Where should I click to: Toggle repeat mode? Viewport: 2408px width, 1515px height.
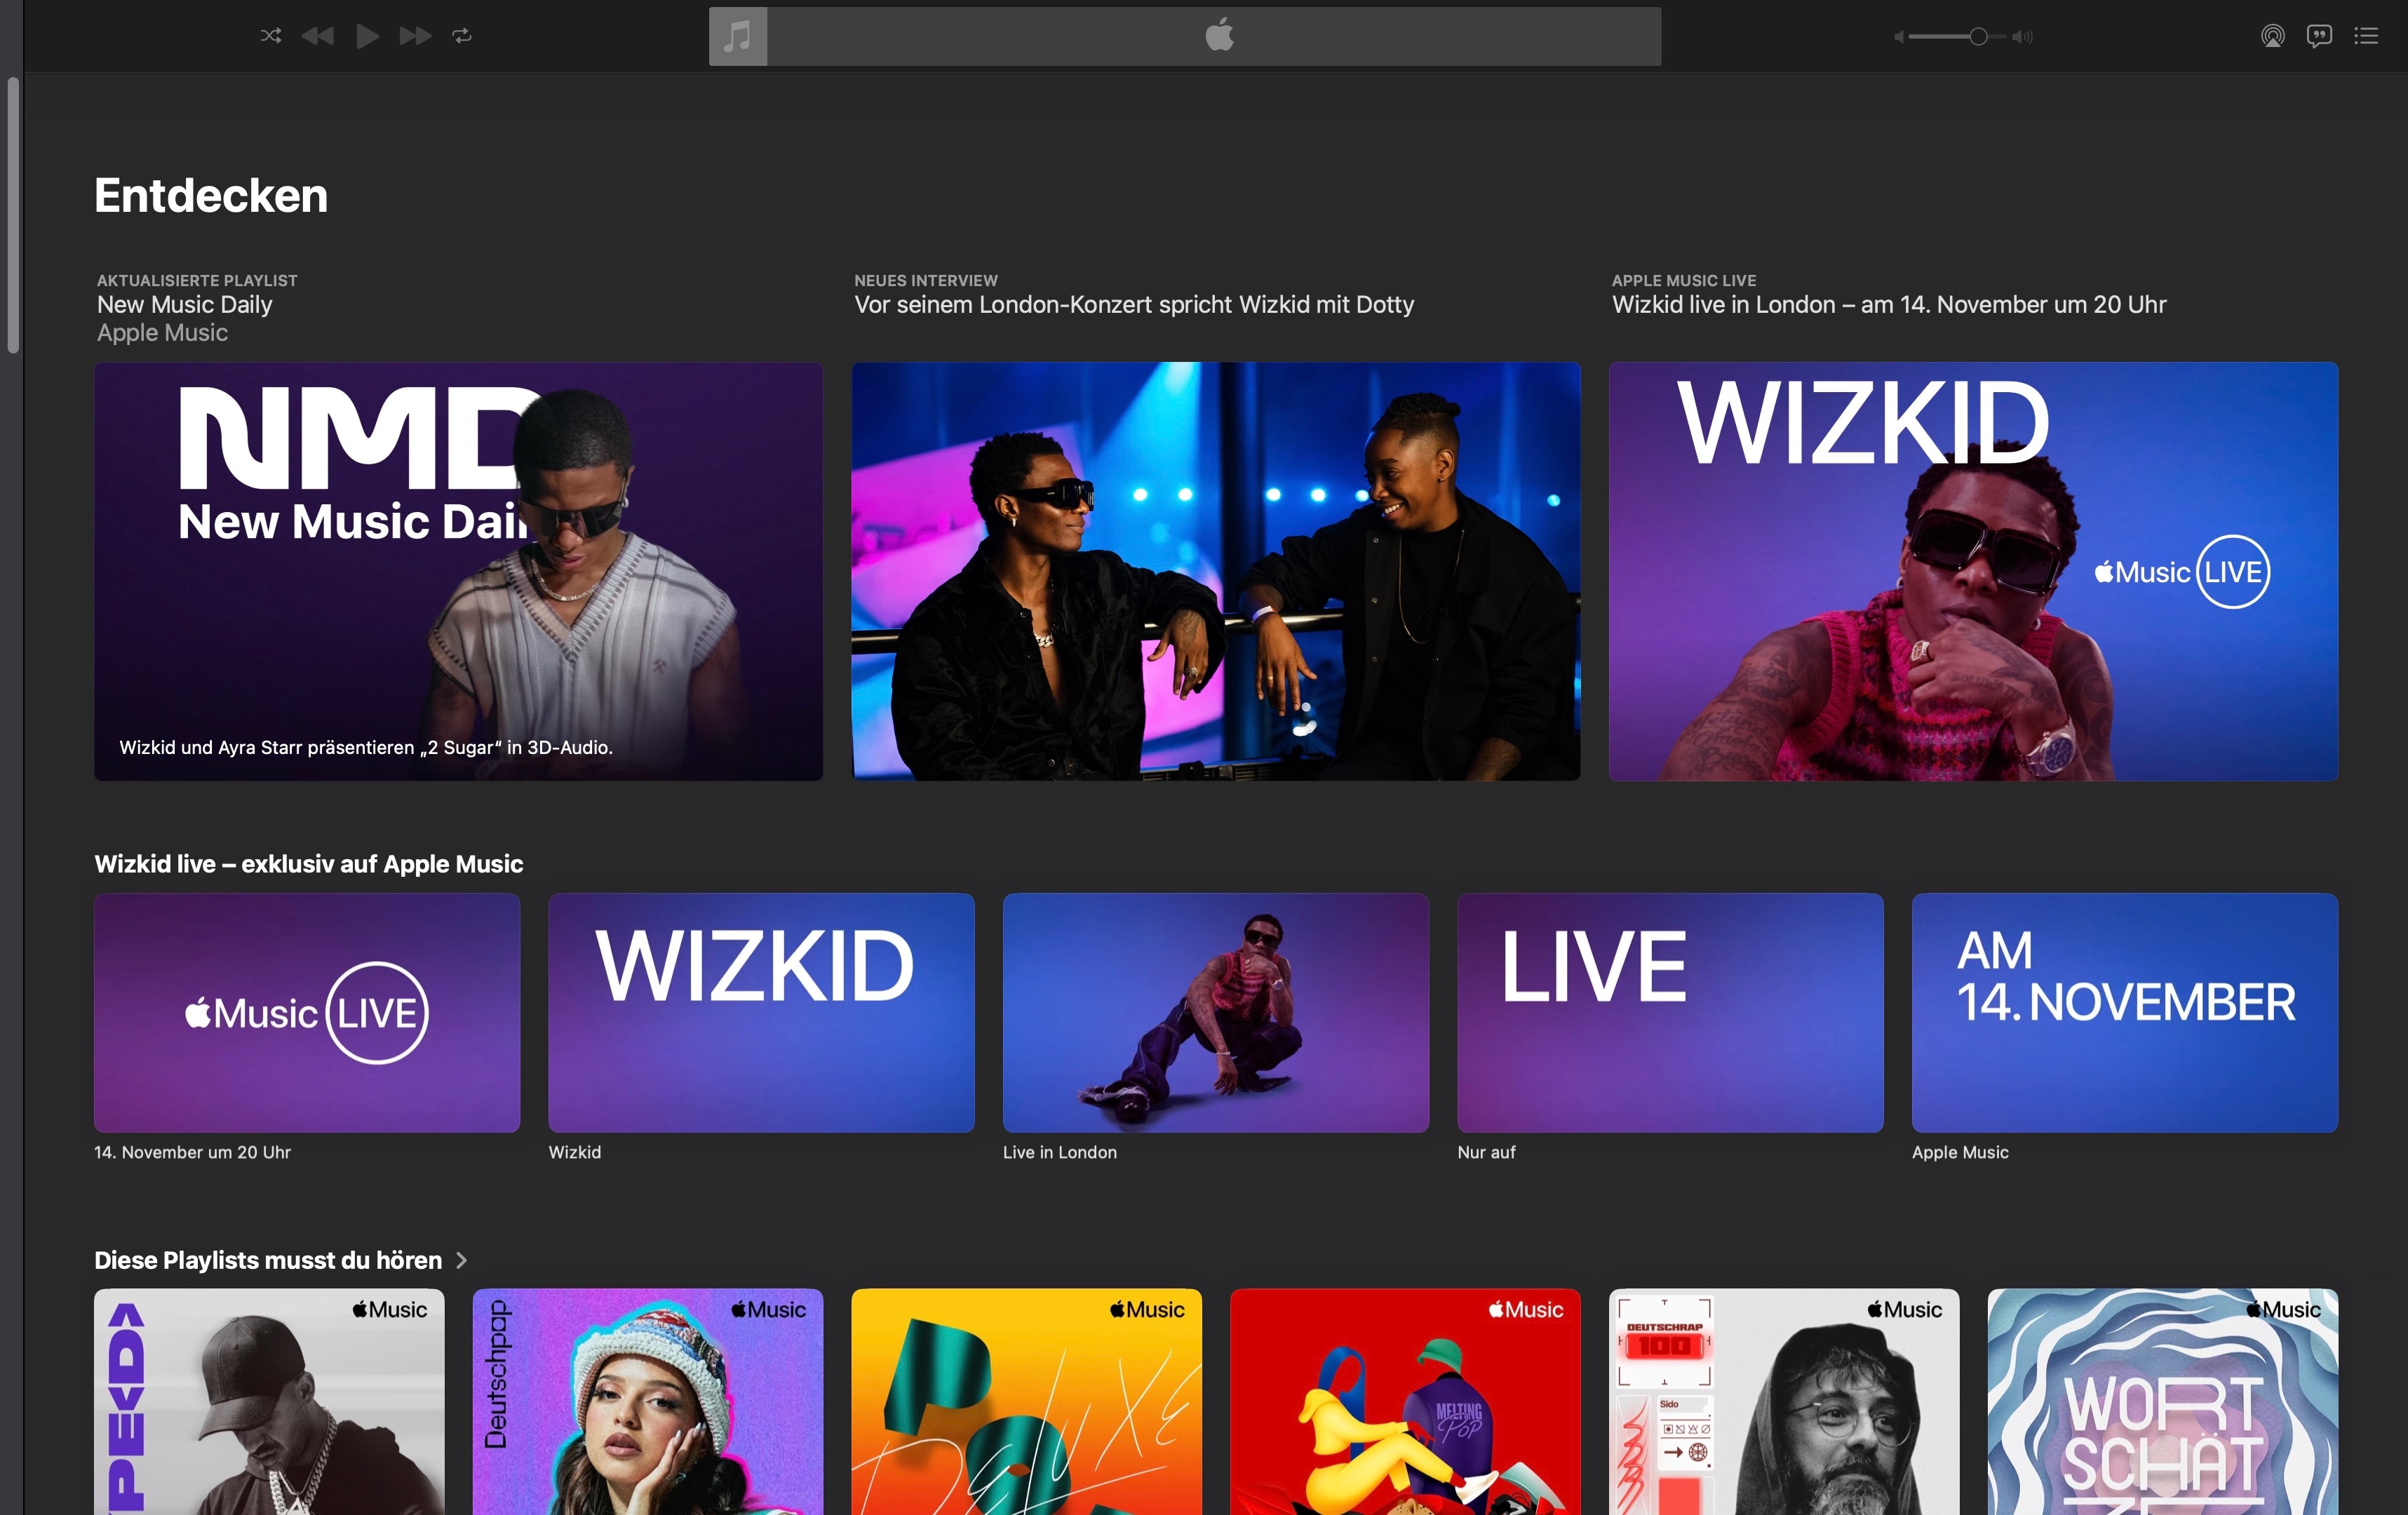point(462,36)
